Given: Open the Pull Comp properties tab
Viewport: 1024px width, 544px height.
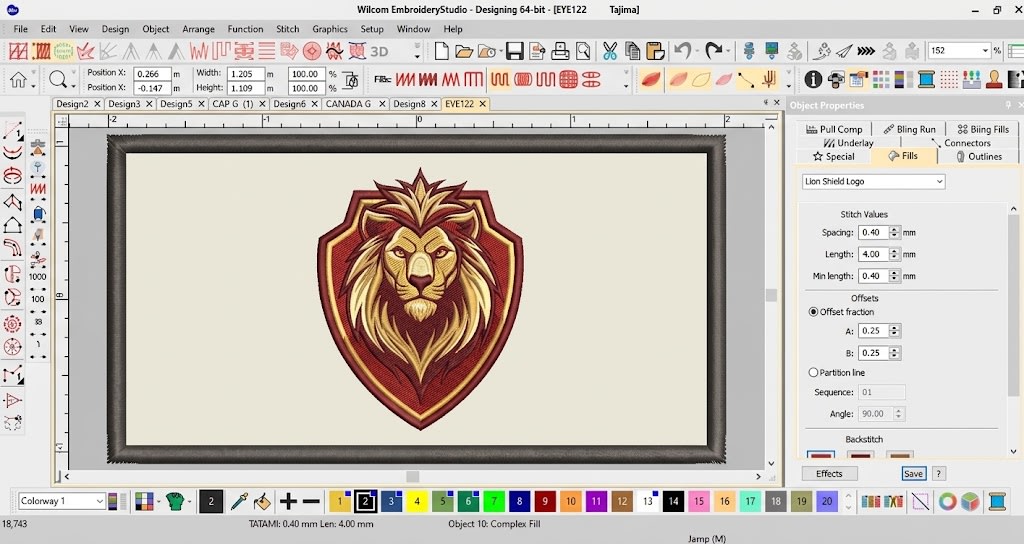Looking at the screenshot, I should pos(834,129).
